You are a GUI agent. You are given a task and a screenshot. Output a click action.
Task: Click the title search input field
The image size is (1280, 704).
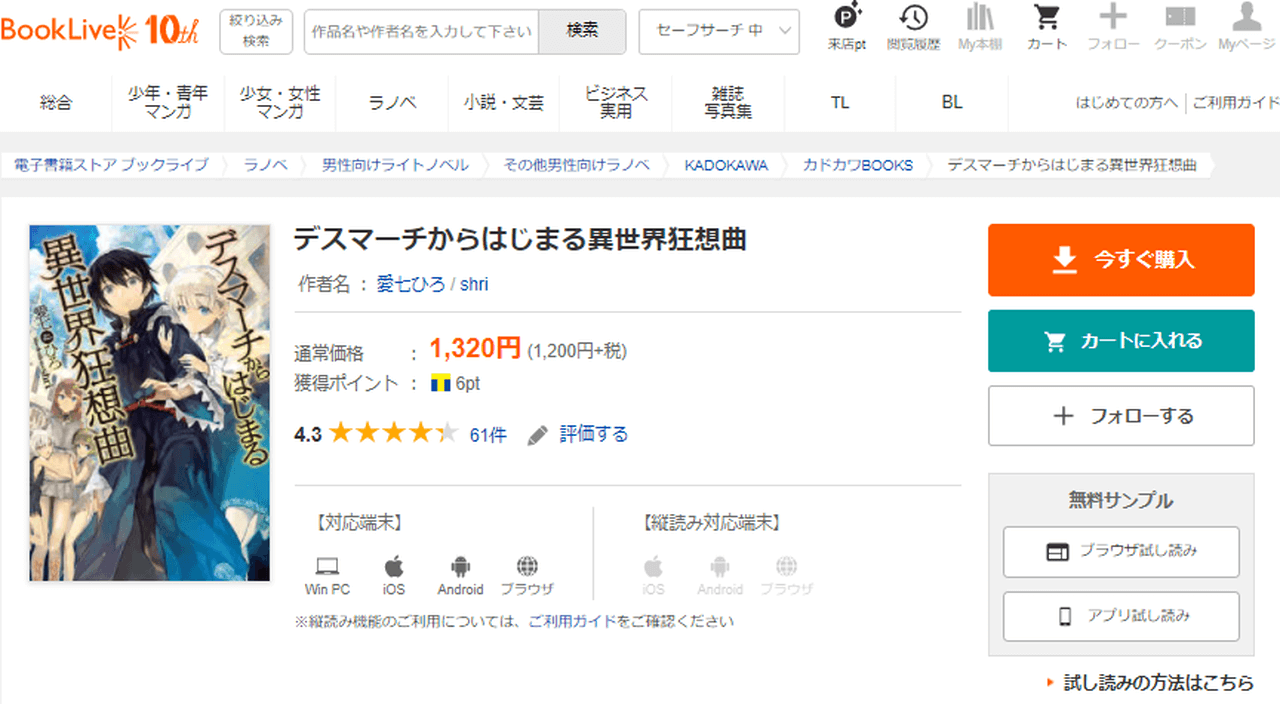[x=421, y=31]
